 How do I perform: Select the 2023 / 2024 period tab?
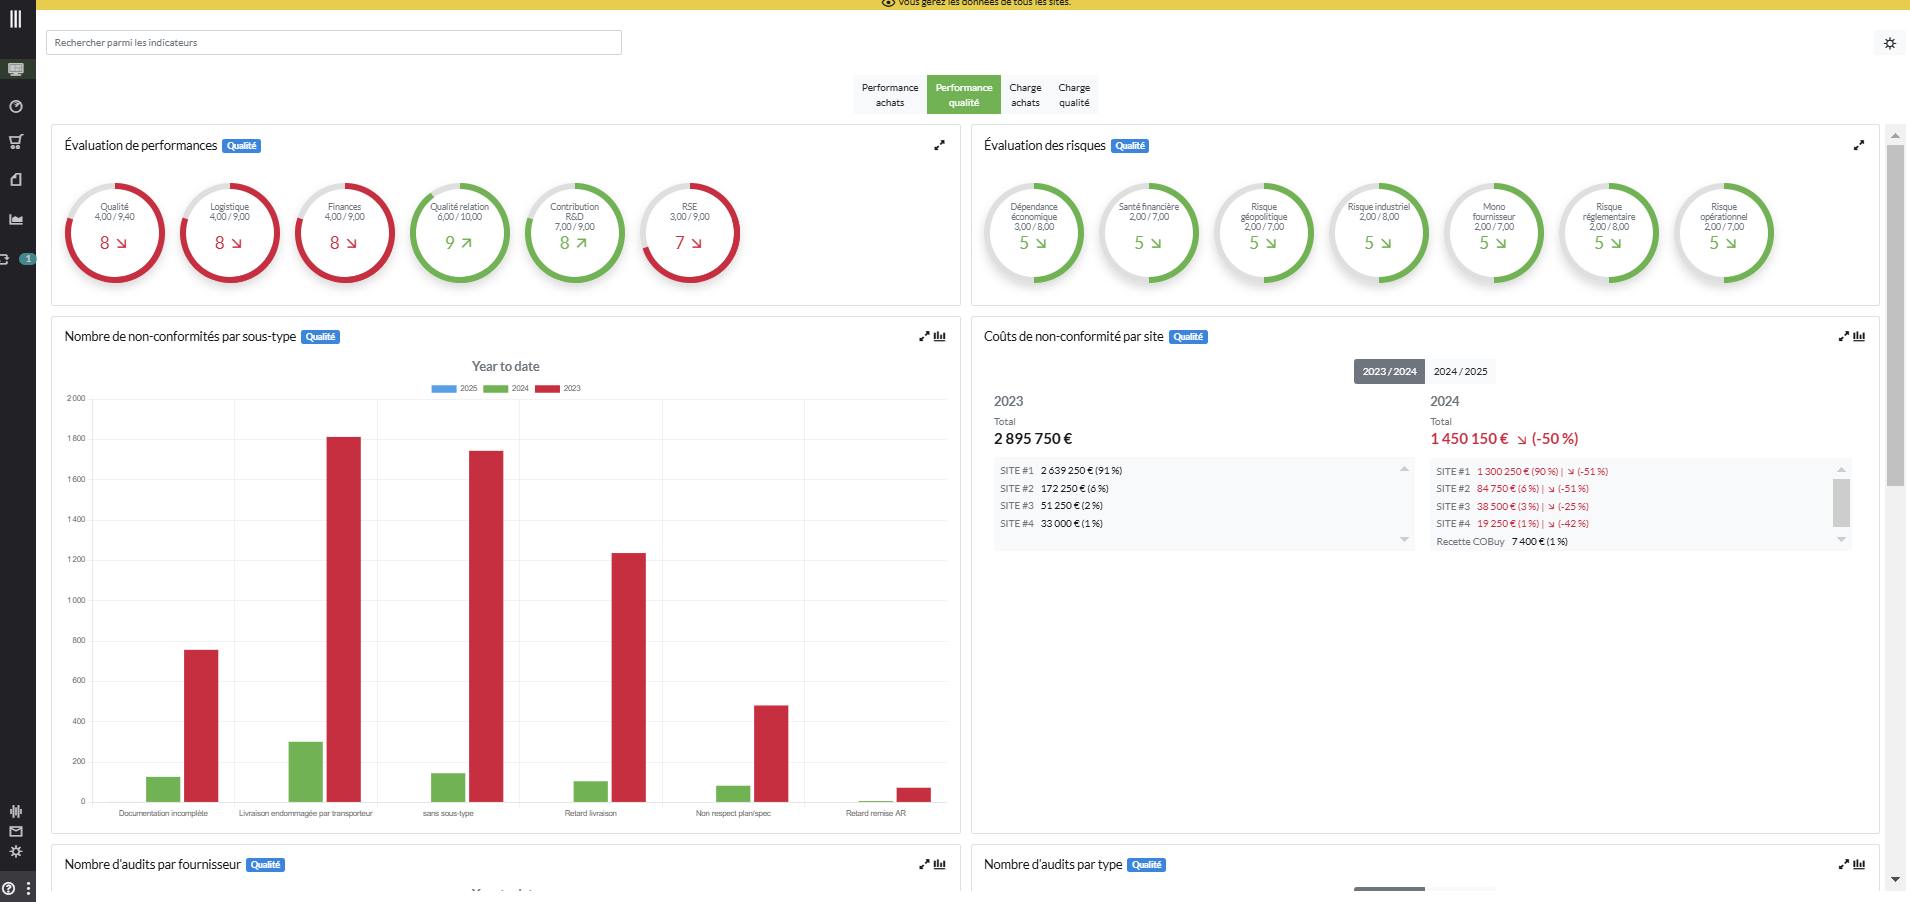(1389, 371)
